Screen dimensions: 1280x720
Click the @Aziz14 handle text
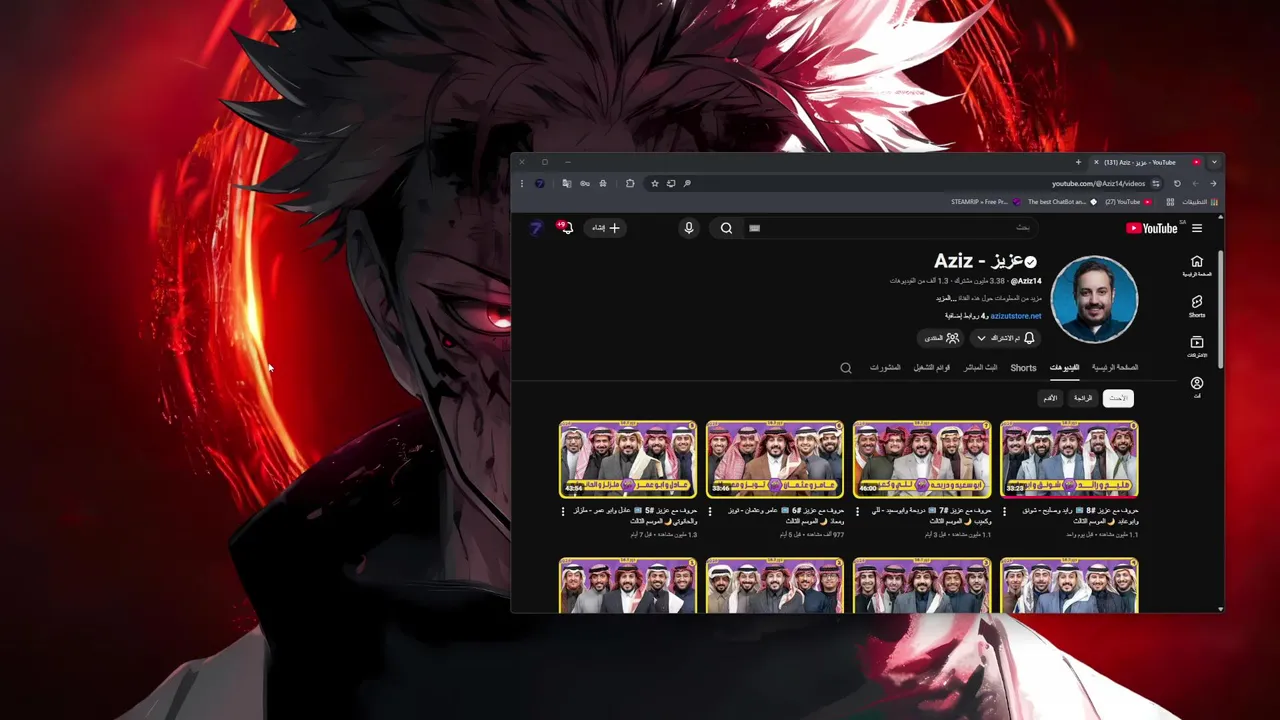pos(1026,281)
